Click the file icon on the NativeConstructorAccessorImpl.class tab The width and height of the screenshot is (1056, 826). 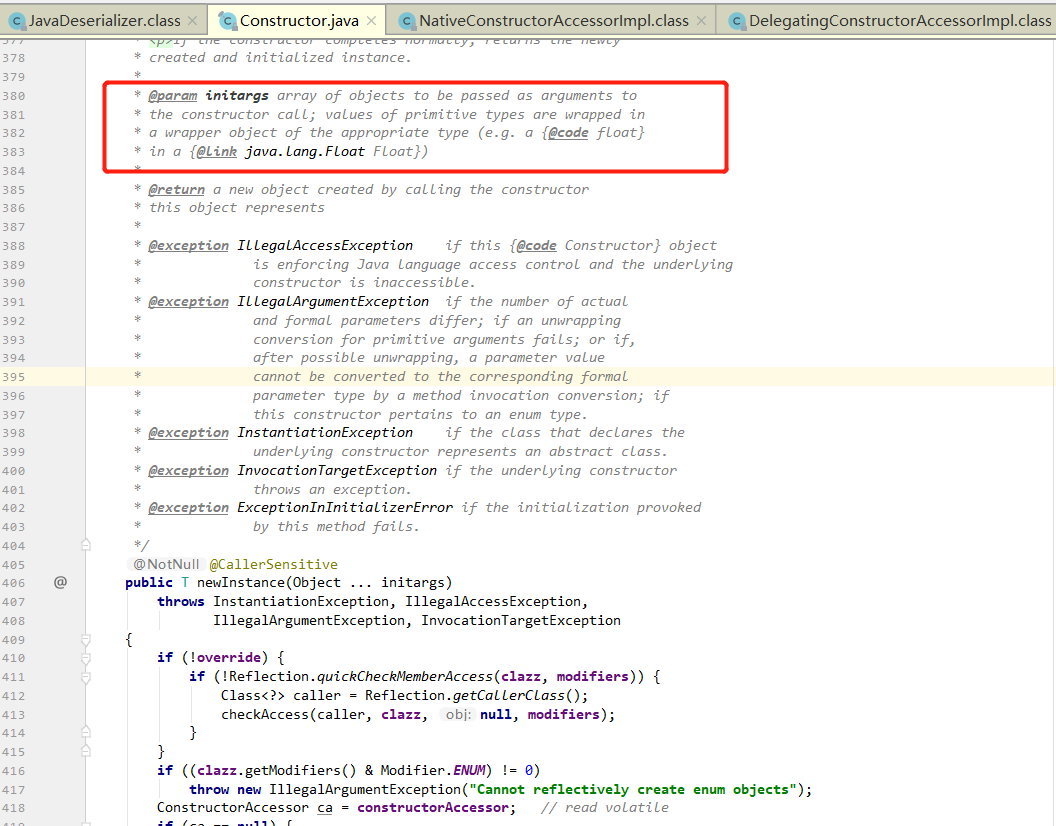point(406,20)
